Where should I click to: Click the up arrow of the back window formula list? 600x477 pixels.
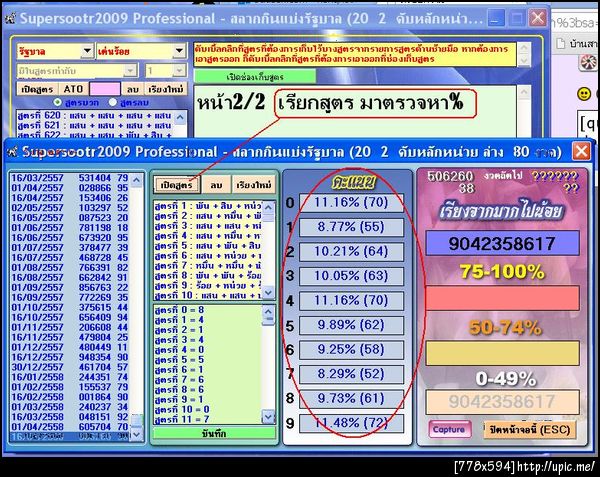click(180, 117)
